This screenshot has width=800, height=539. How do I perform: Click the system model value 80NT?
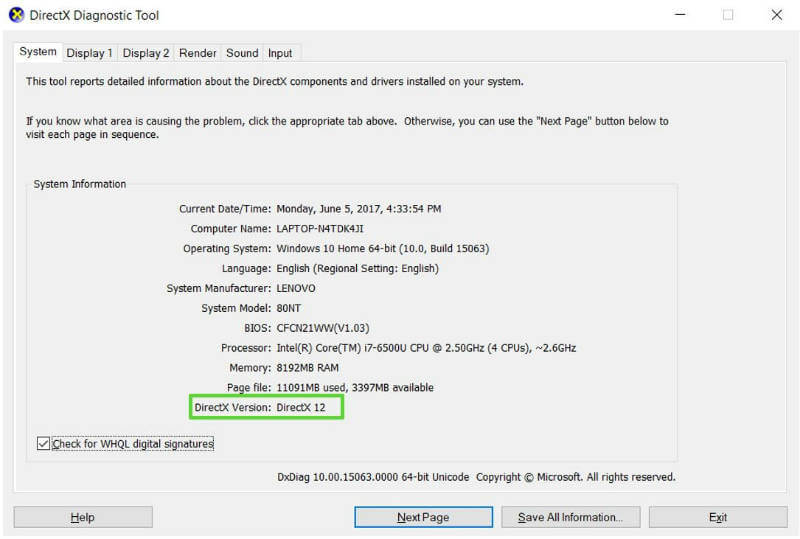tap(289, 308)
